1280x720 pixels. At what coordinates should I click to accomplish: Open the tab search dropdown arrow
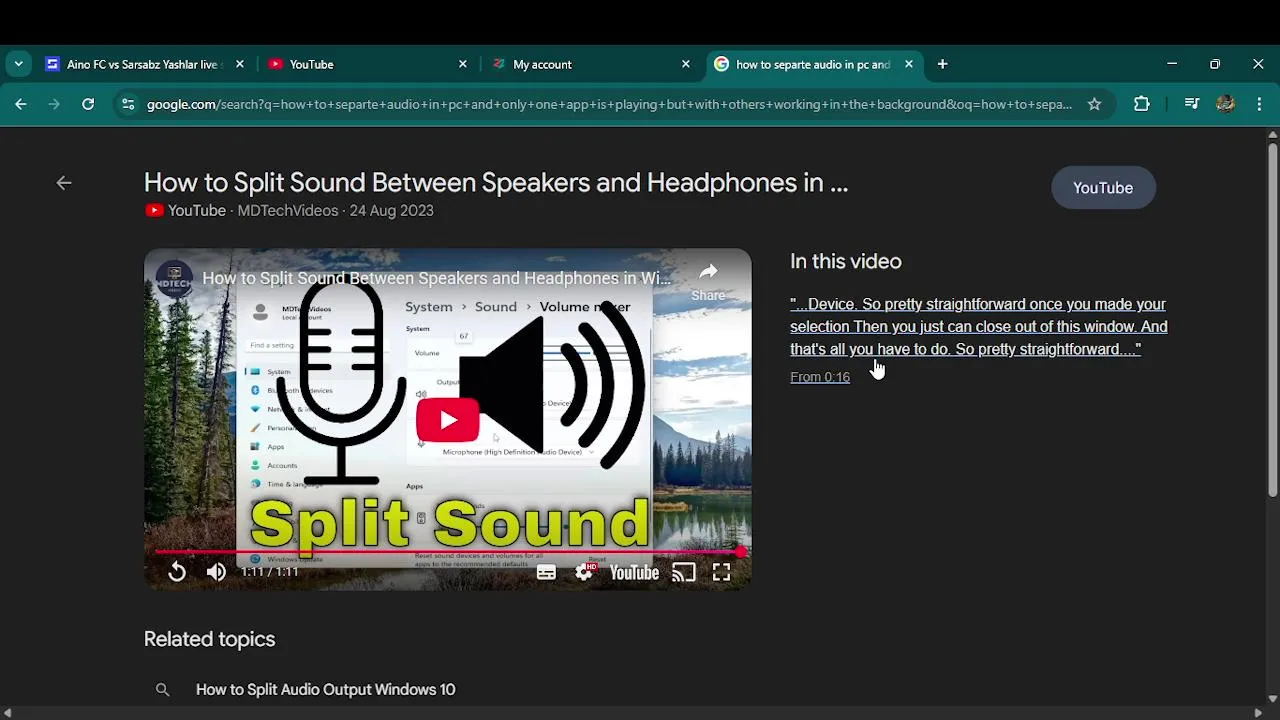(18, 64)
